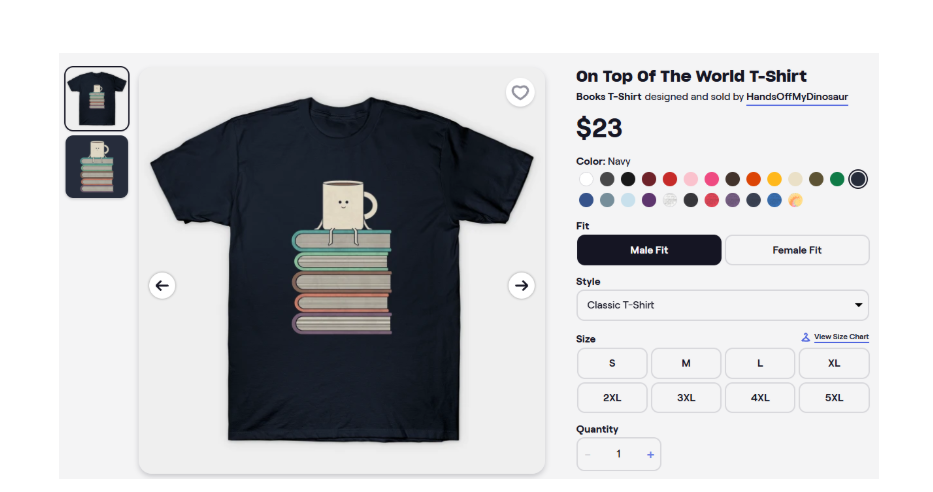Image resolution: width=933 pixels, height=492 pixels.
Task: Choose the kelly green color swatch
Action: pyautogui.click(x=837, y=179)
